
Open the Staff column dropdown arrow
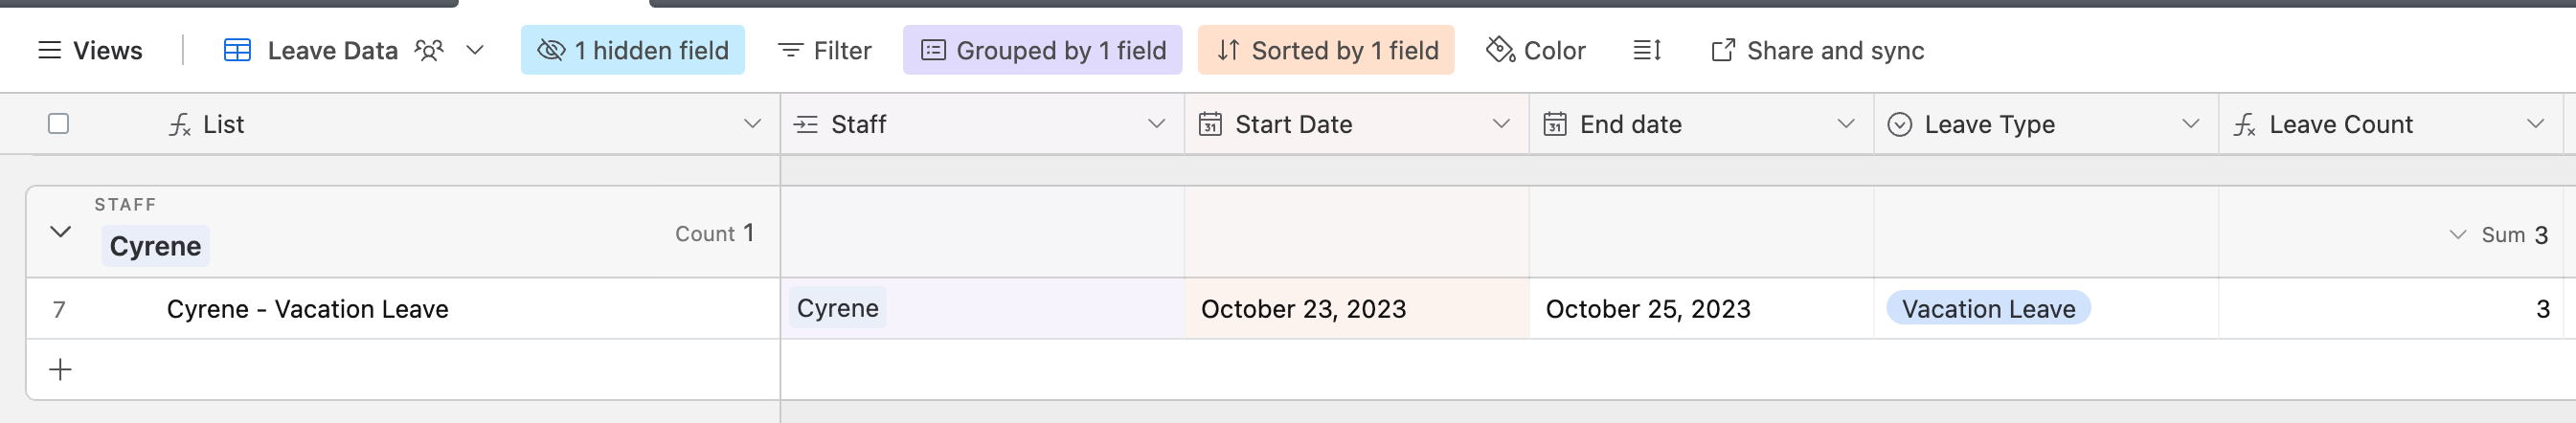pyautogui.click(x=1157, y=124)
